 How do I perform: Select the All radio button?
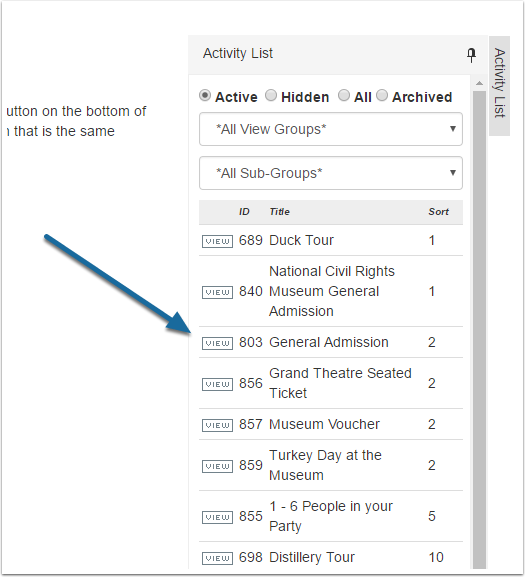[344, 95]
